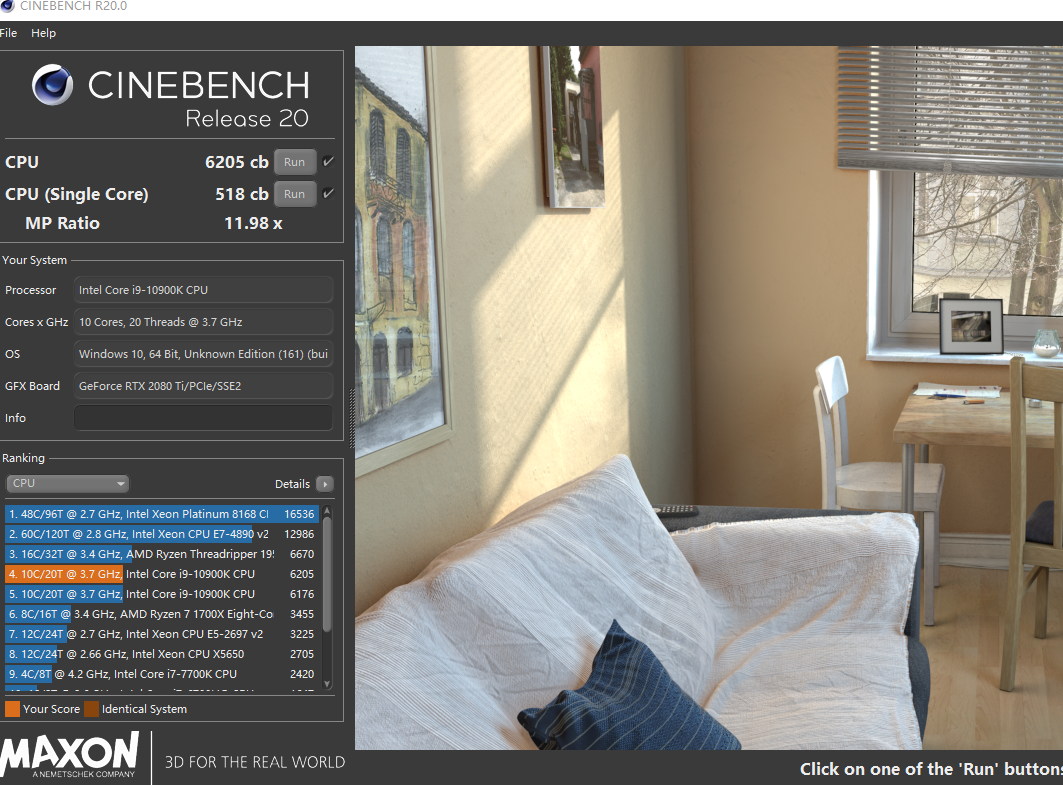Screen dimensions: 1063x785
Task: Click the Cinebench logo sphere icon
Action: [52, 85]
